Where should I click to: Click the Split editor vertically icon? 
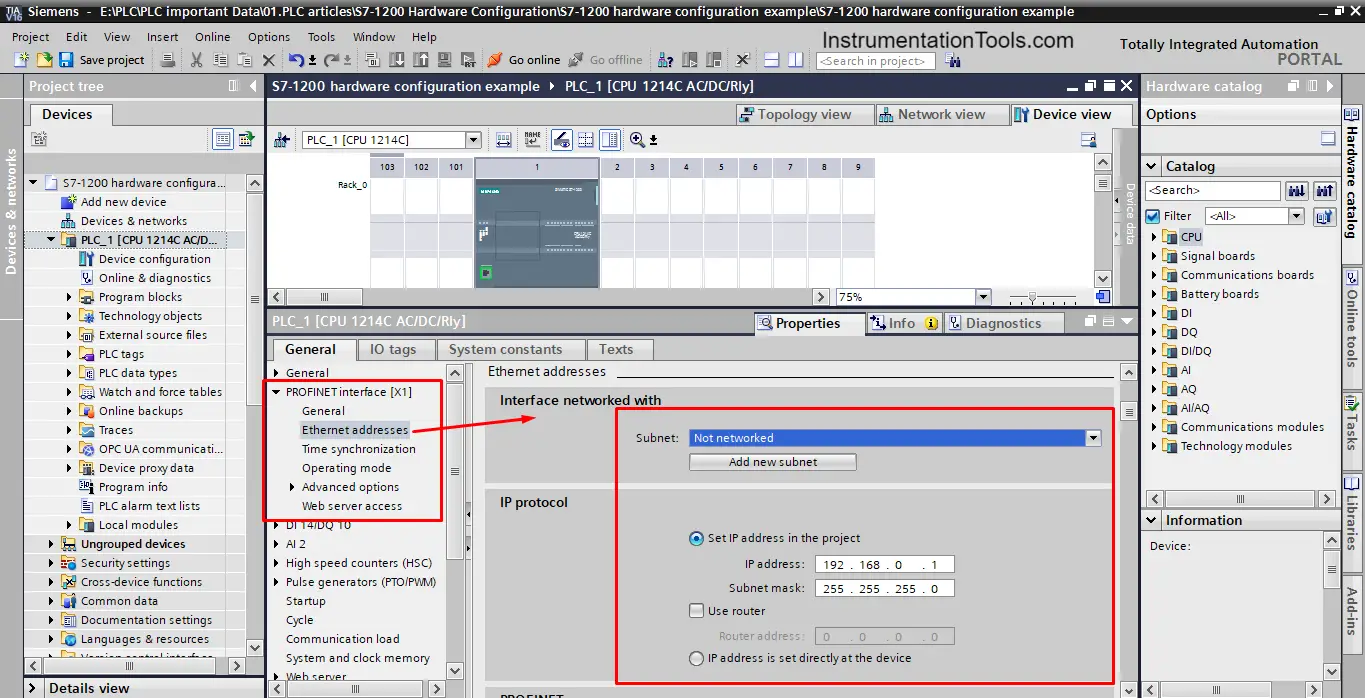(796, 60)
